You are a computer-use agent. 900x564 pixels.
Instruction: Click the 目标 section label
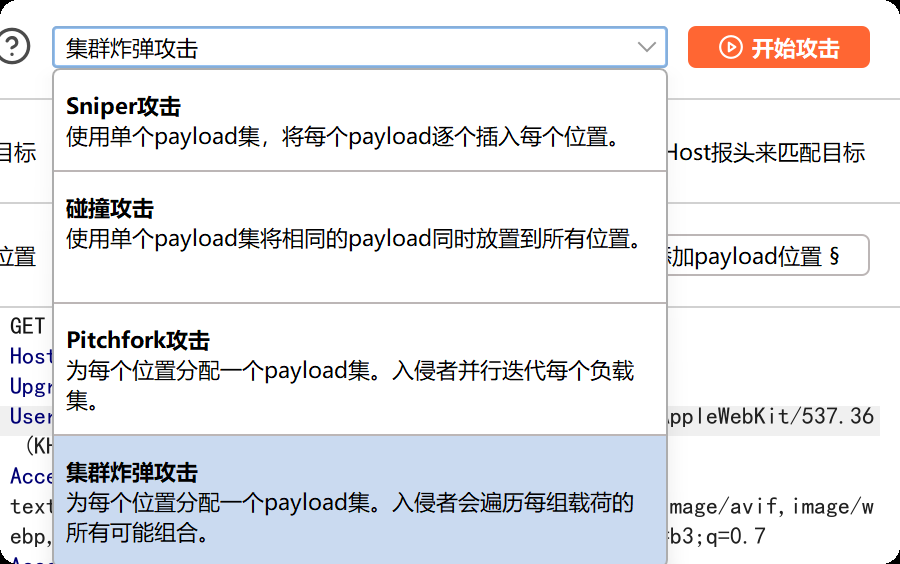coord(17,153)
